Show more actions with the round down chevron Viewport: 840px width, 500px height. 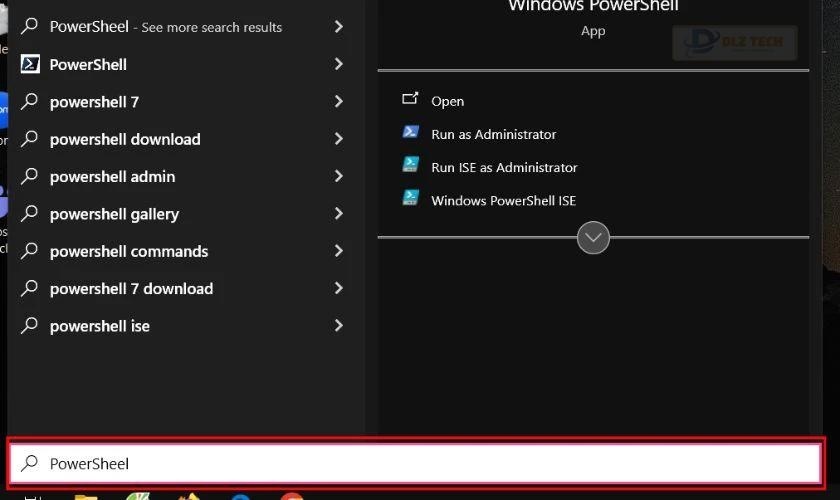pyautogui.click(x=593, y=237)
